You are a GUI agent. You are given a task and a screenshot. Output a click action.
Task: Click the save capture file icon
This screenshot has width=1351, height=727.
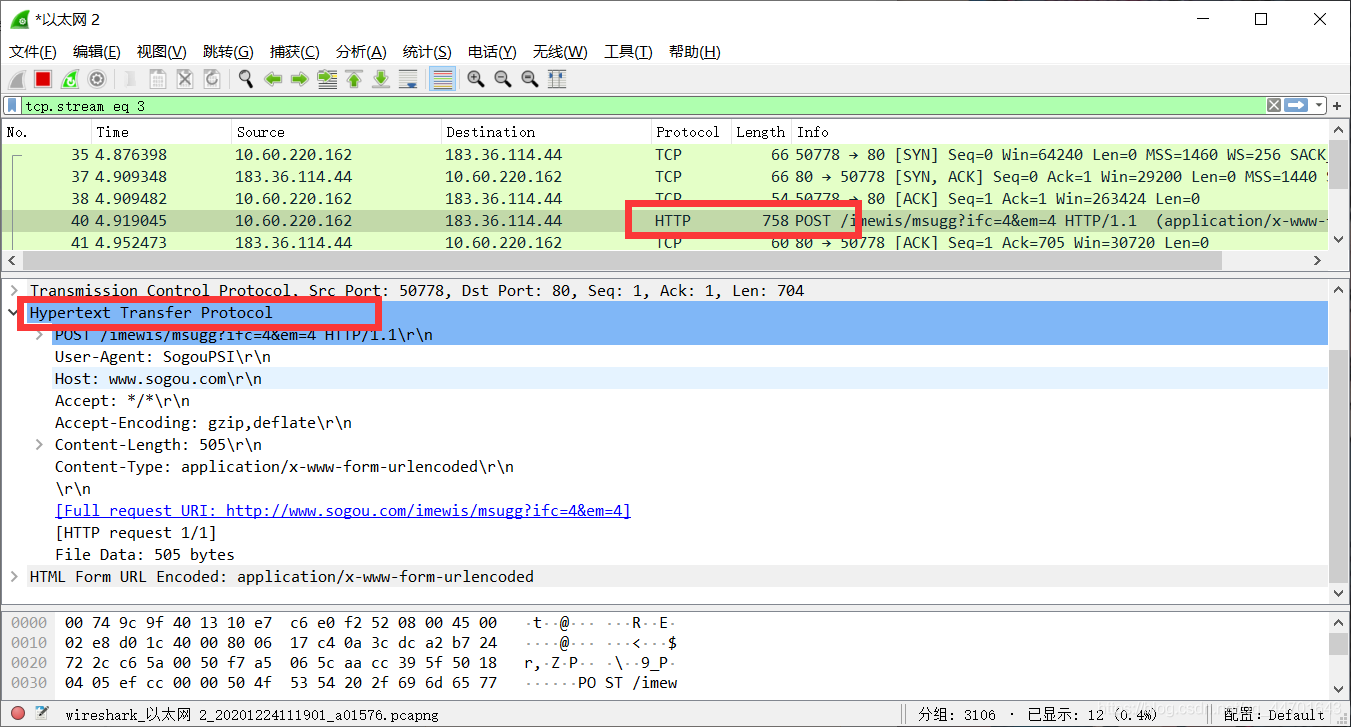coord(158,79)
